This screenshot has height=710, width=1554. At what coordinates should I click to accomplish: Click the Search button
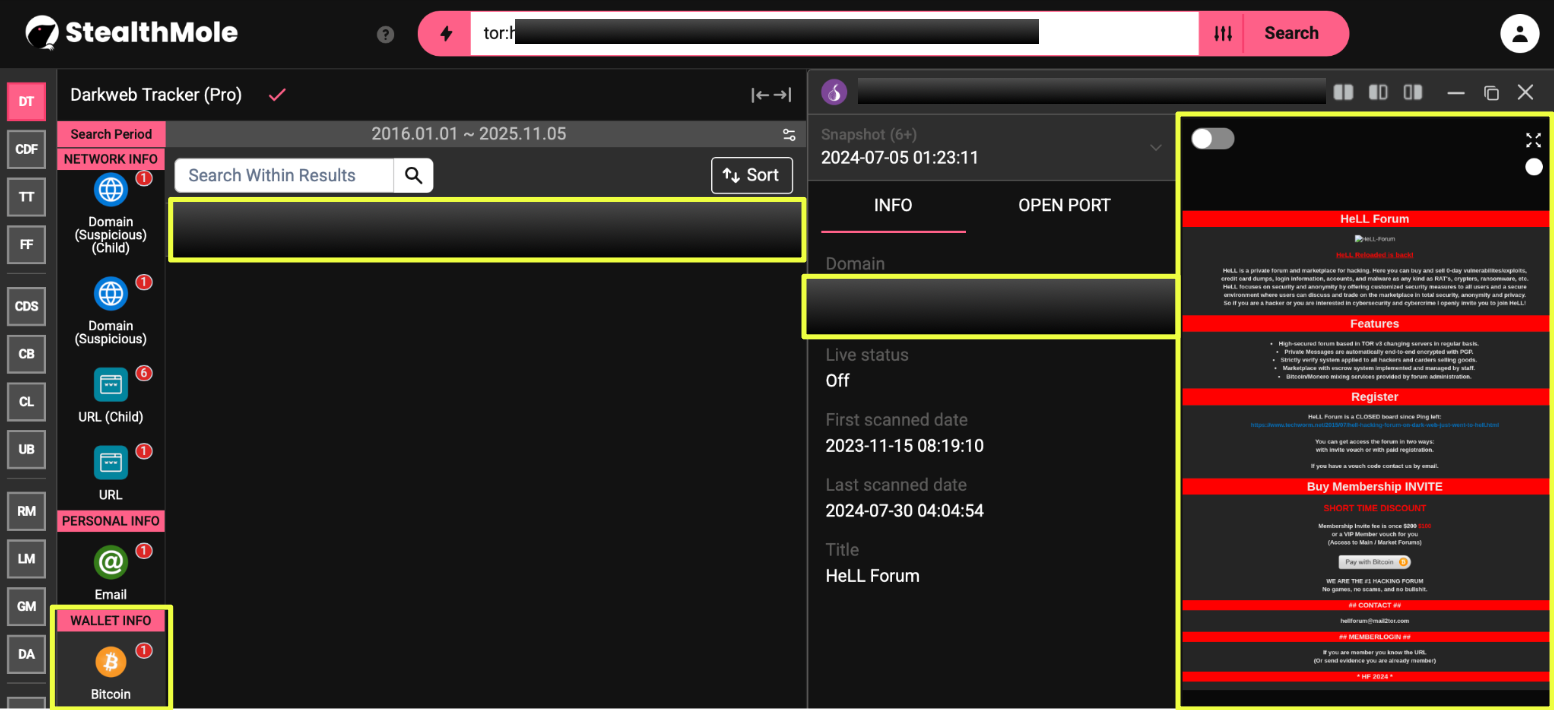(x=1291, y=34)
